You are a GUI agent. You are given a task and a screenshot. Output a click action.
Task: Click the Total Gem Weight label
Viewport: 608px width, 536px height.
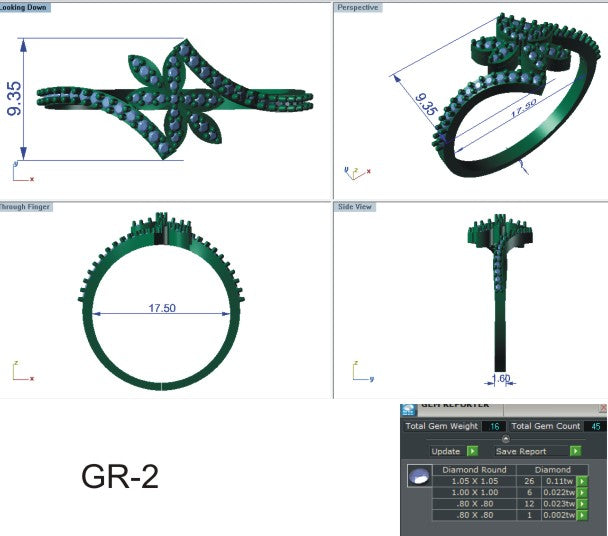coord(442,426)
